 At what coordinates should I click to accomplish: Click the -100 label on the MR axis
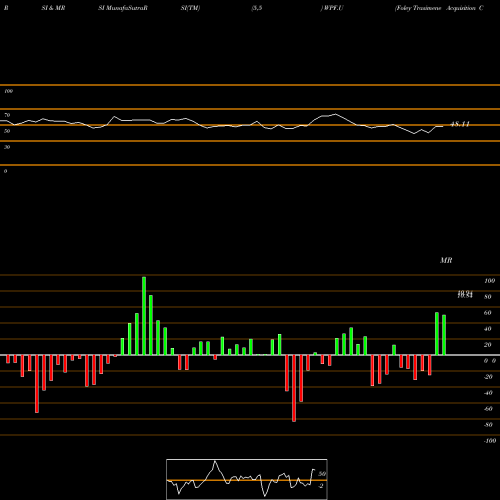pyautogui.click(x=490, y=441)
